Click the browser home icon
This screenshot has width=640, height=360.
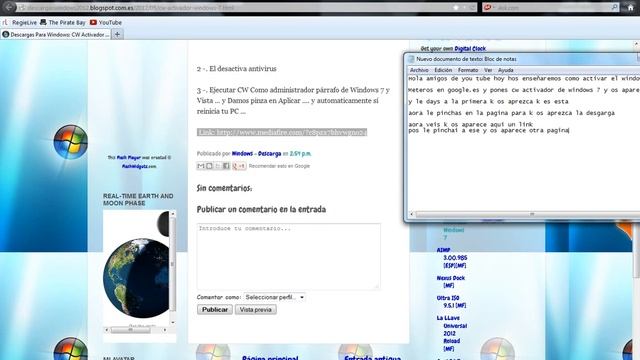click(630, 7)
